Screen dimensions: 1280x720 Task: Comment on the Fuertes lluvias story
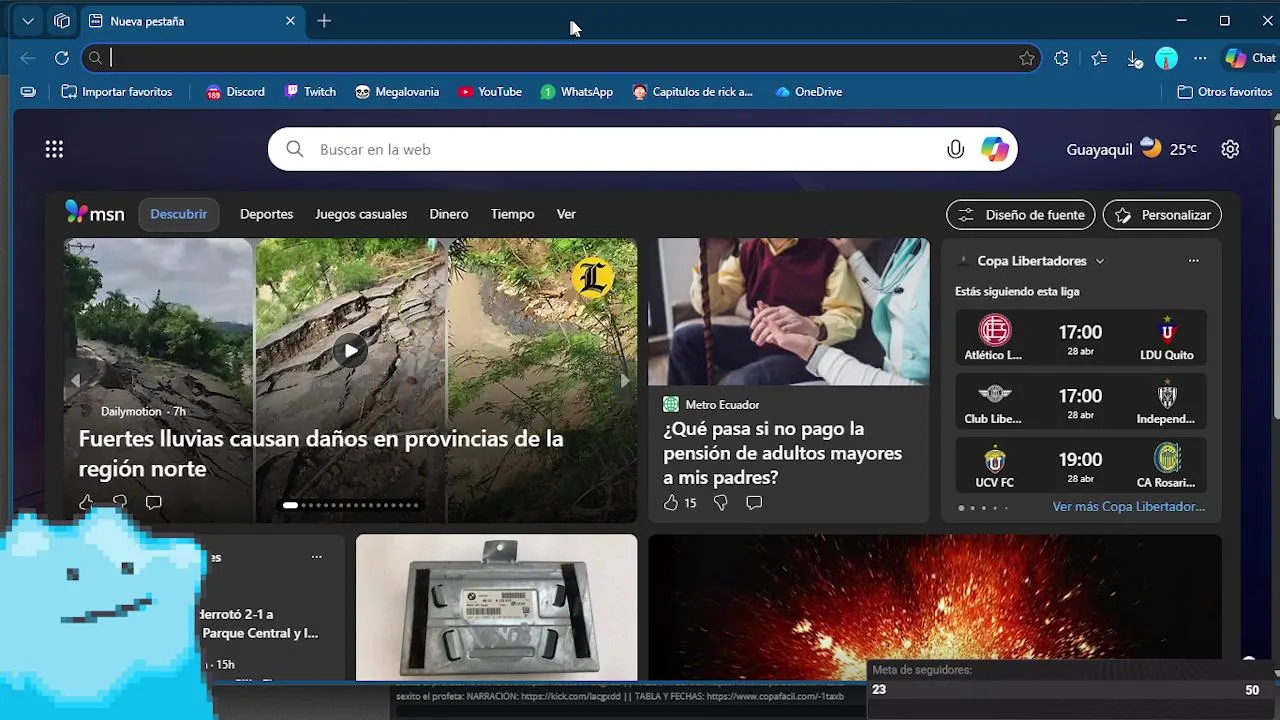coord(153,502)
